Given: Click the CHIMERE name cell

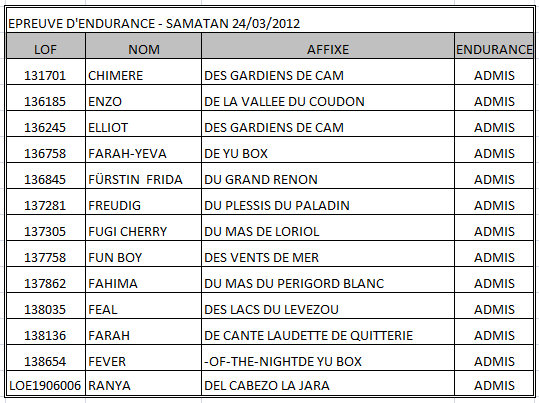Looking at the screenshot, I should click(x=144, y=72).
